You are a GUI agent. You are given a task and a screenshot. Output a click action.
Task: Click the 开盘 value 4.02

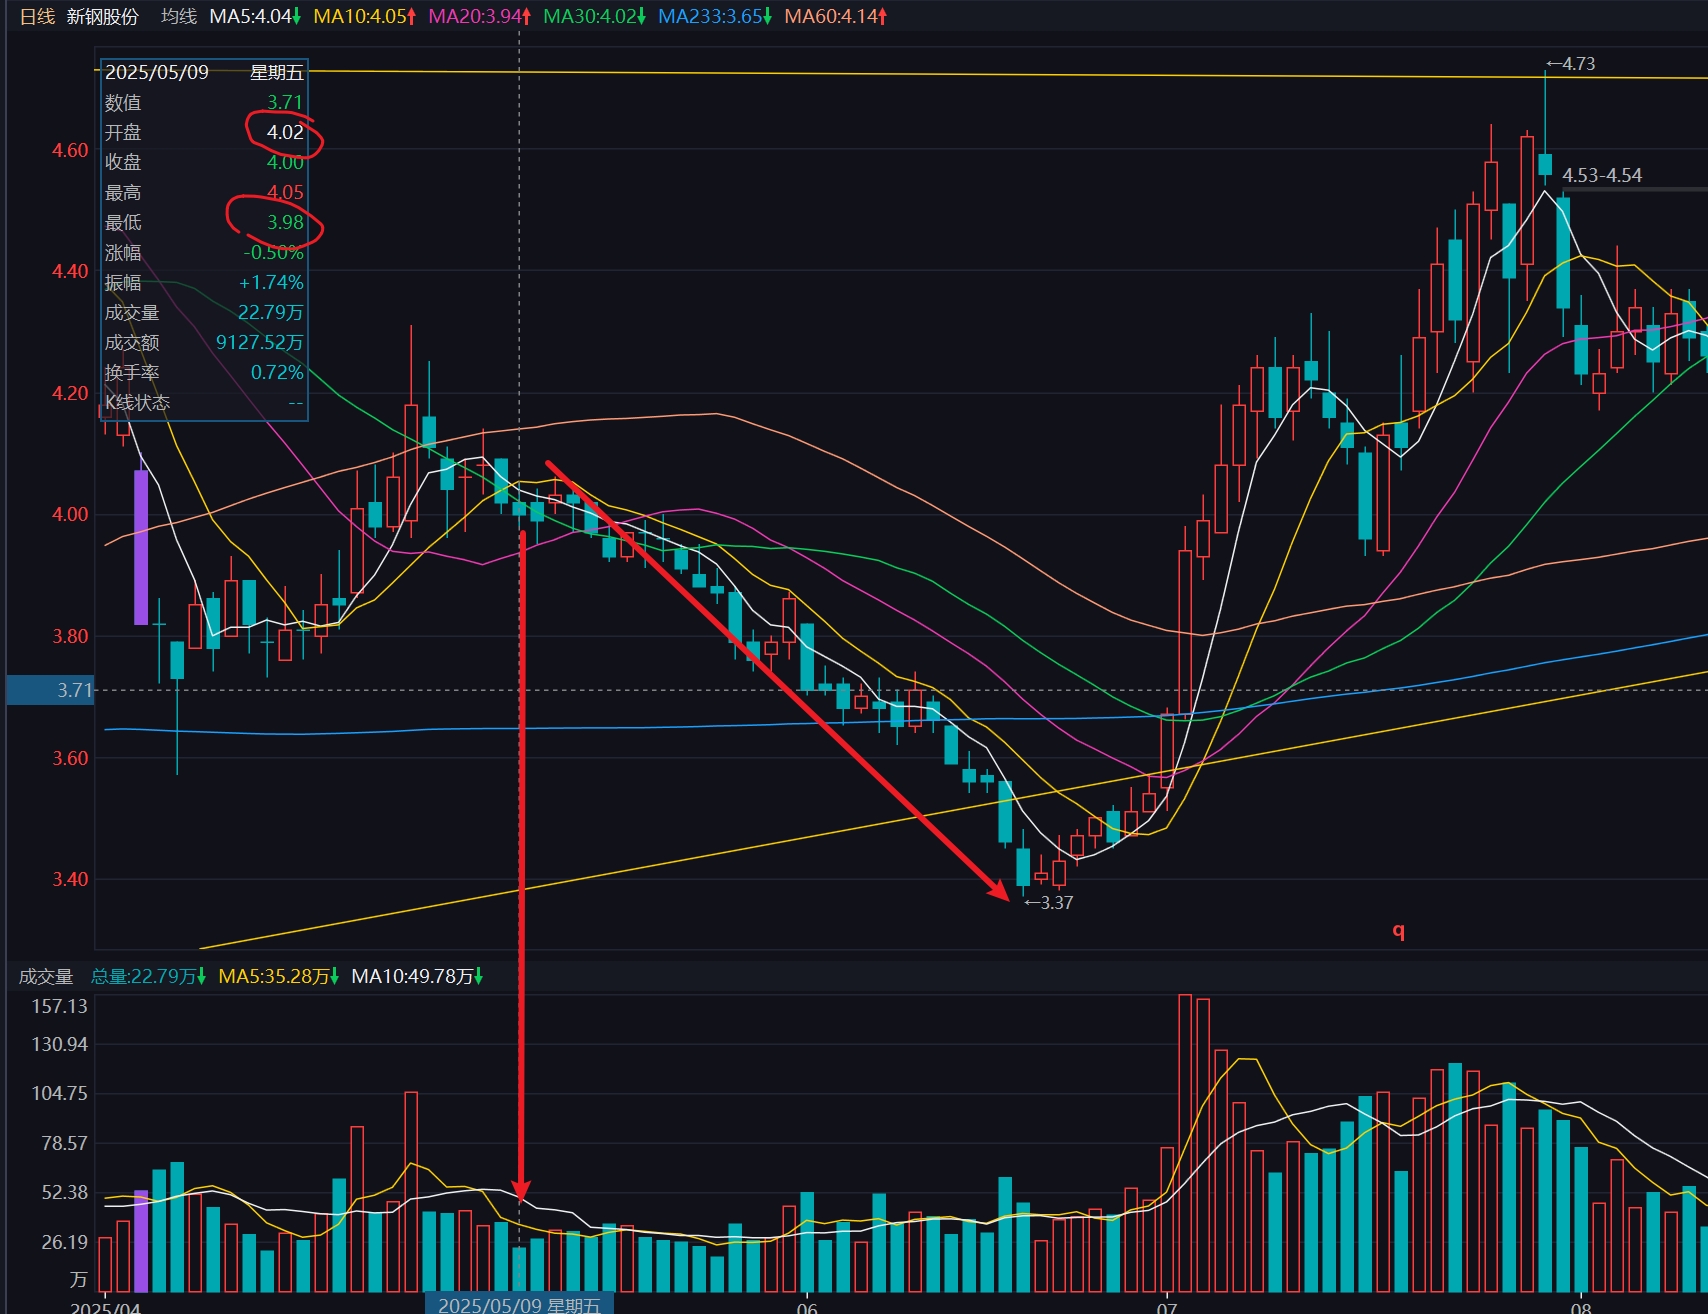[x=285, y=132]
